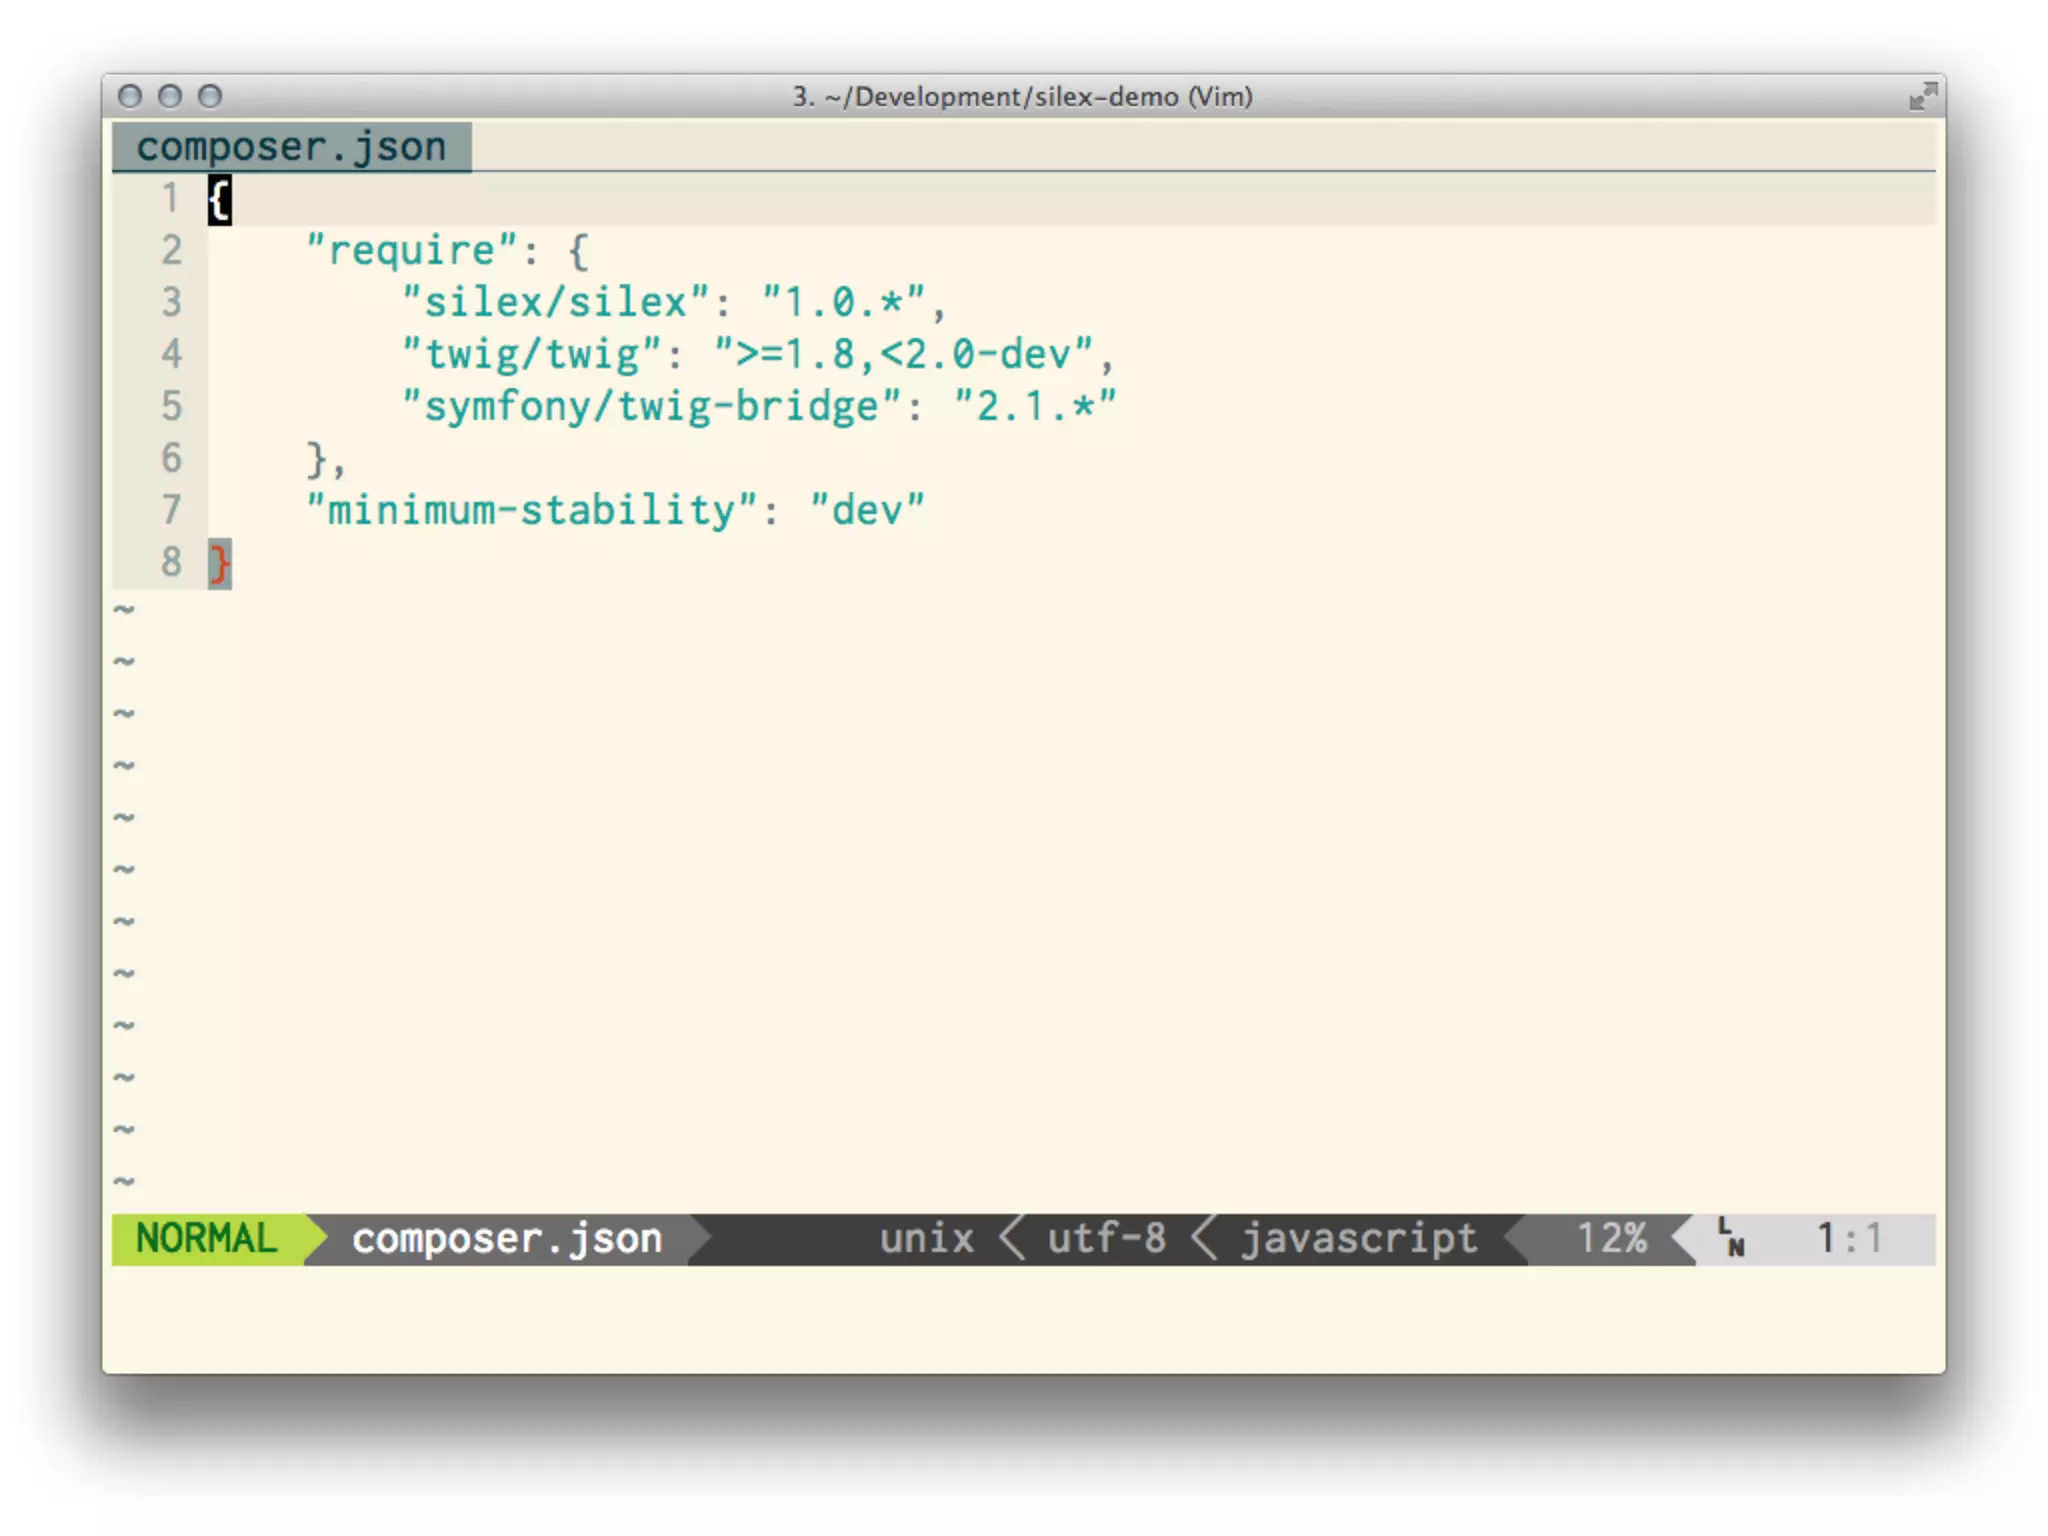This screenshot has height=1536, width=2048.
Task: Click the 1:1 cursor position indicator
Action: [1849, 1238]
